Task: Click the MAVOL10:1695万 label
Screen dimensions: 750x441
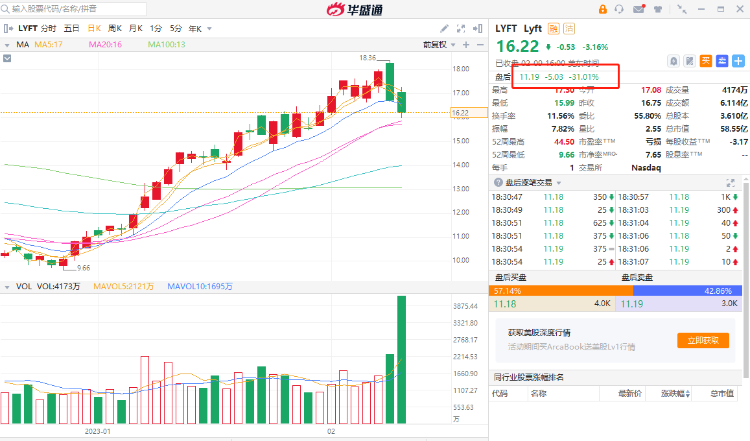Action: [x=200, y=287]
